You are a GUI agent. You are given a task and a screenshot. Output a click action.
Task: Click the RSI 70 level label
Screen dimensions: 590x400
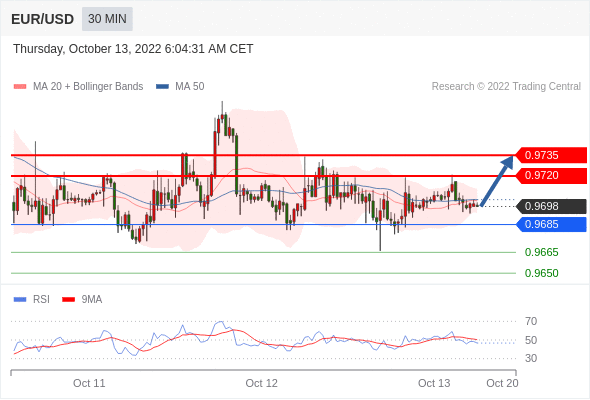(531, 321)
